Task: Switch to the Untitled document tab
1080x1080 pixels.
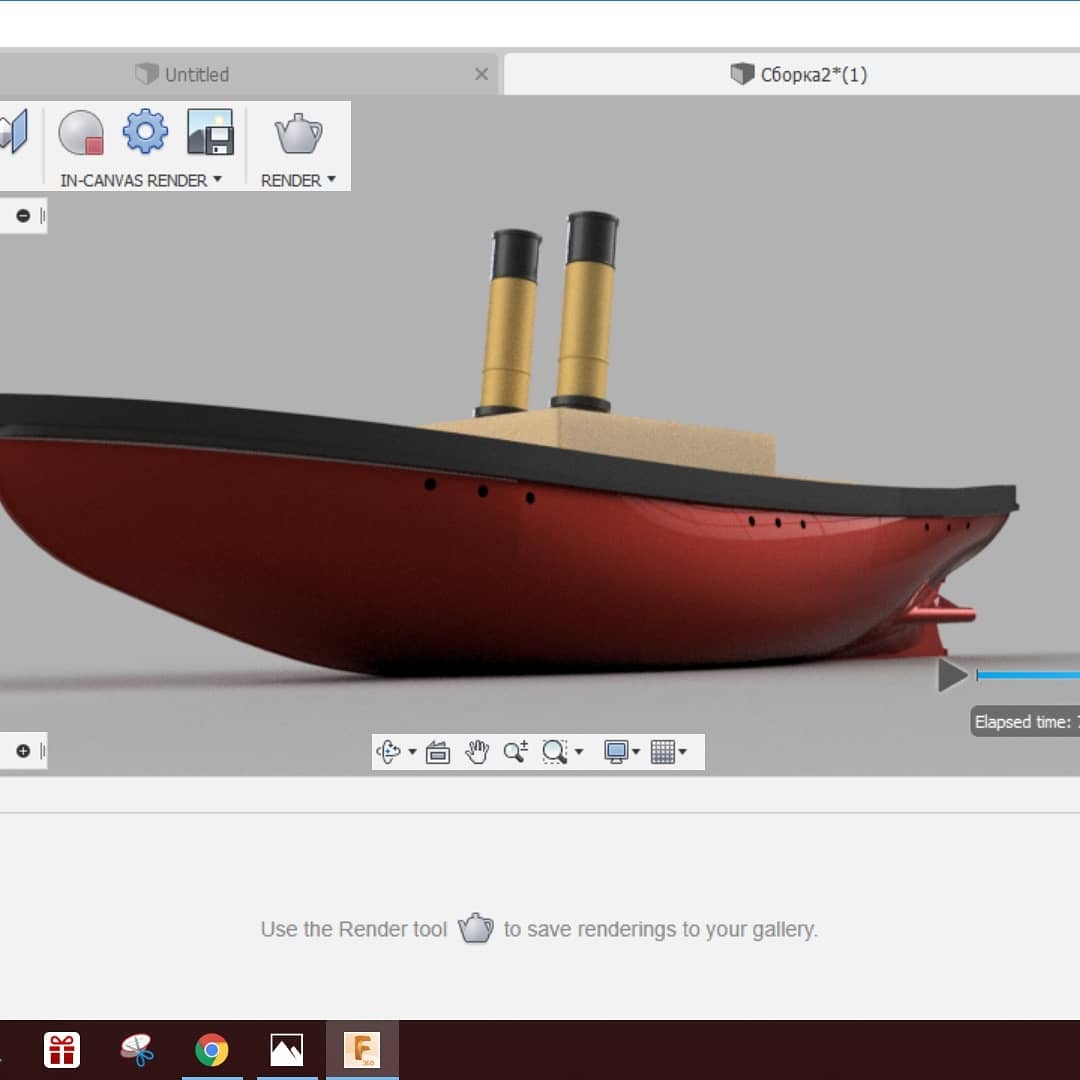Action: [x=196, y=74]
